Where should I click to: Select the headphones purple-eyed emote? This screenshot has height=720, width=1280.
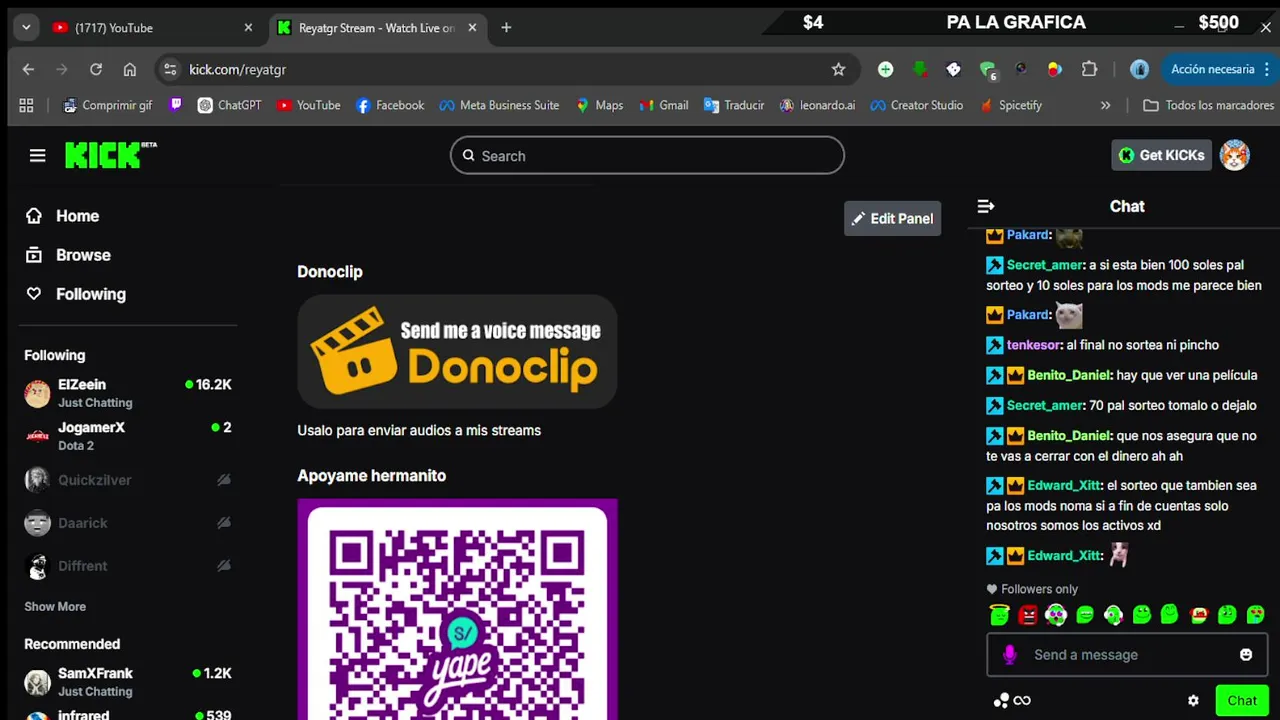(1056, 615)
